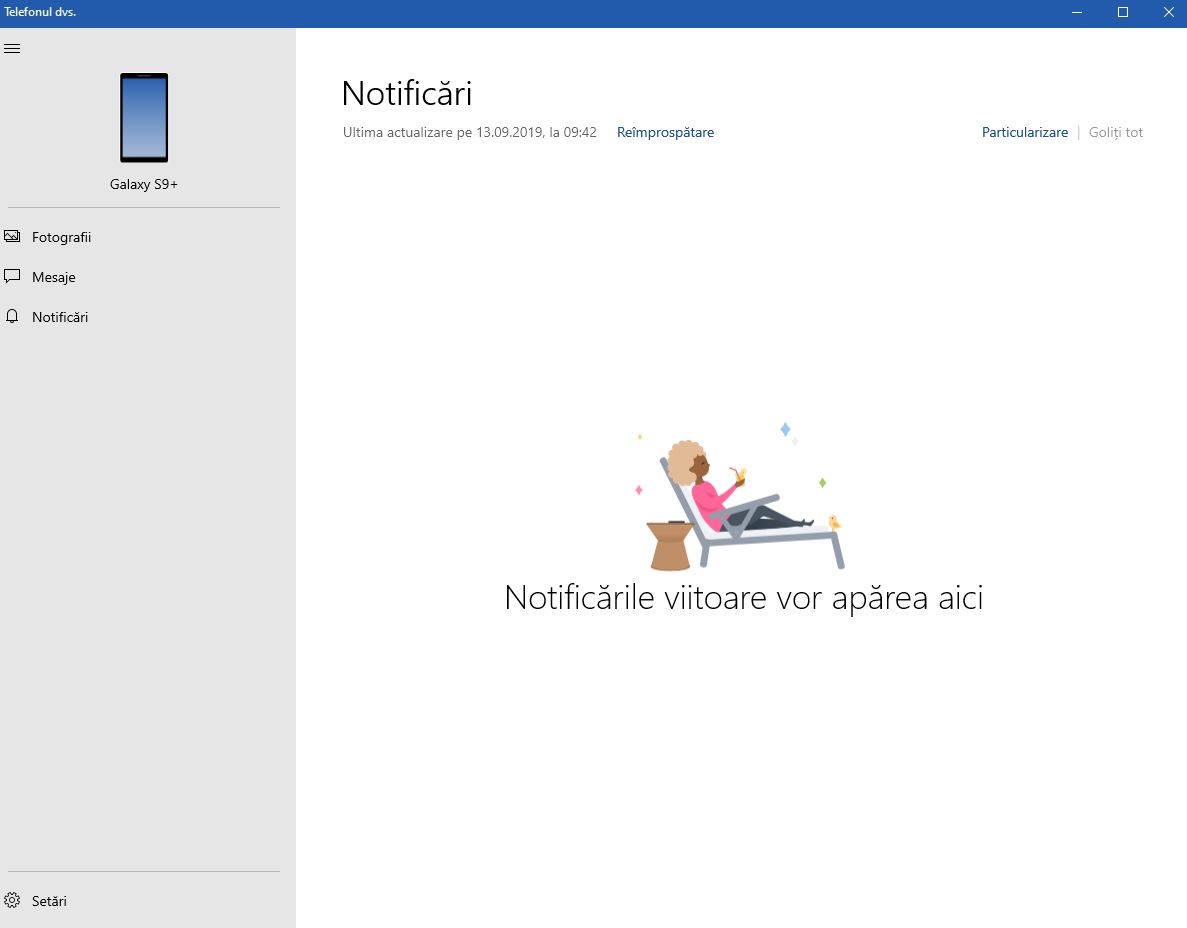The height and width of the screenshot is (928, 1187).
Task: Click the Notificări bell icon
Action: pyautogui.click(x=12, y=316)
